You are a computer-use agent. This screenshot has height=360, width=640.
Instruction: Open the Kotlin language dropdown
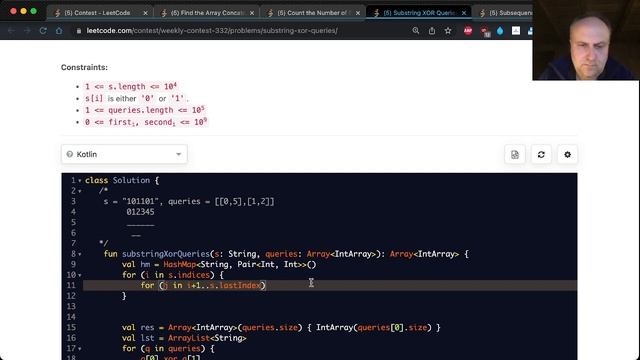click(124, 154)
